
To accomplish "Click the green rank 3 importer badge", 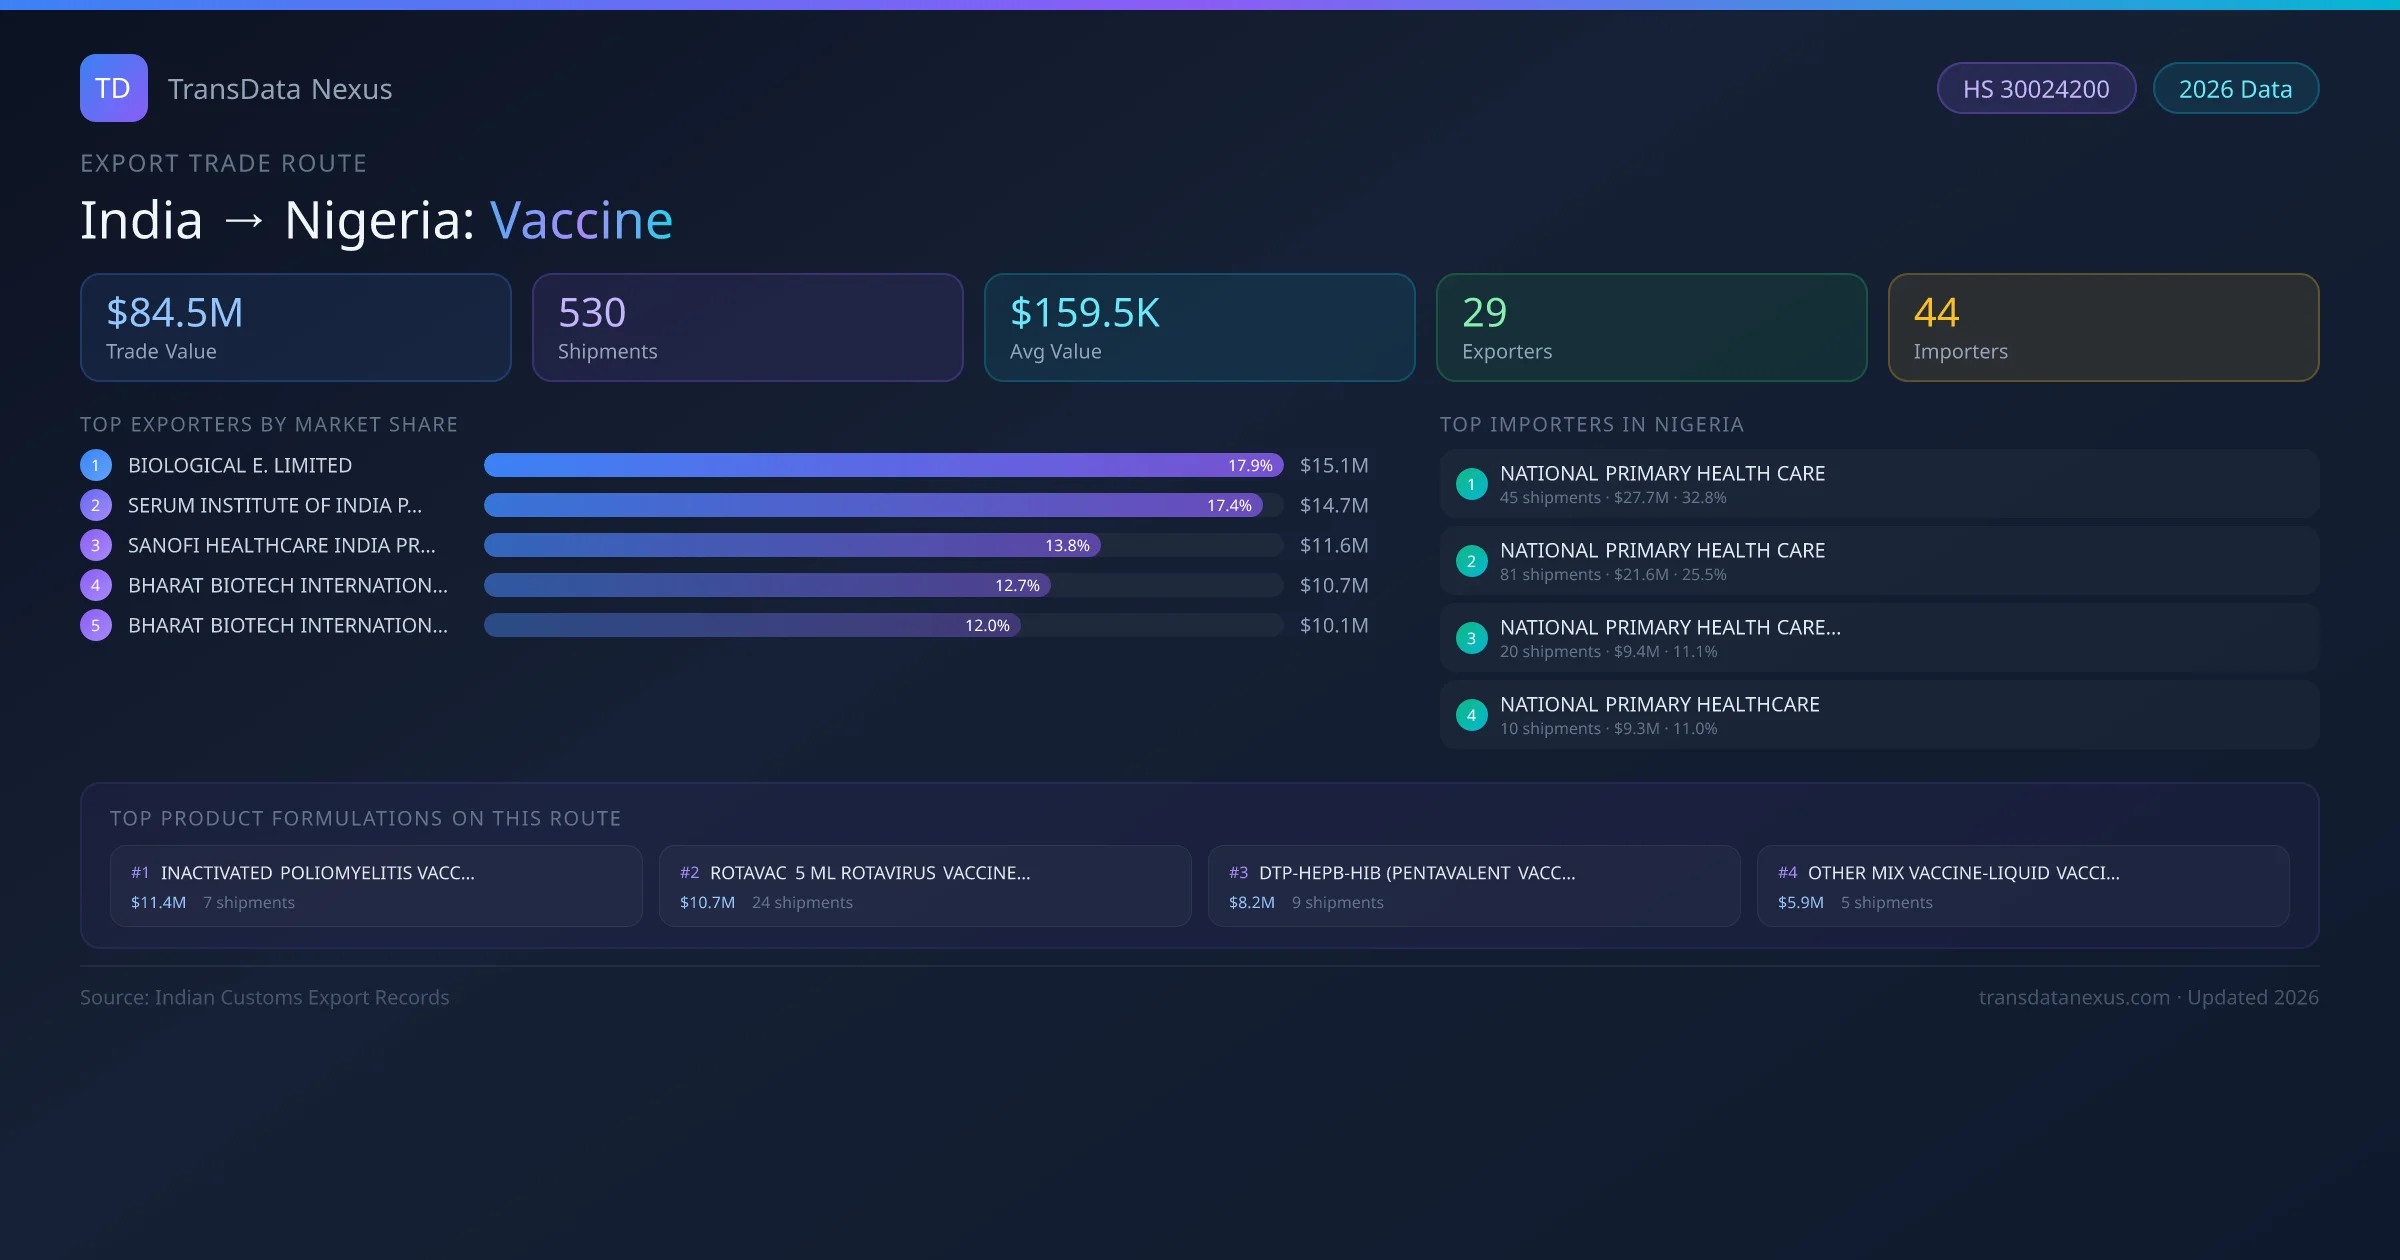I will 1471,638.
